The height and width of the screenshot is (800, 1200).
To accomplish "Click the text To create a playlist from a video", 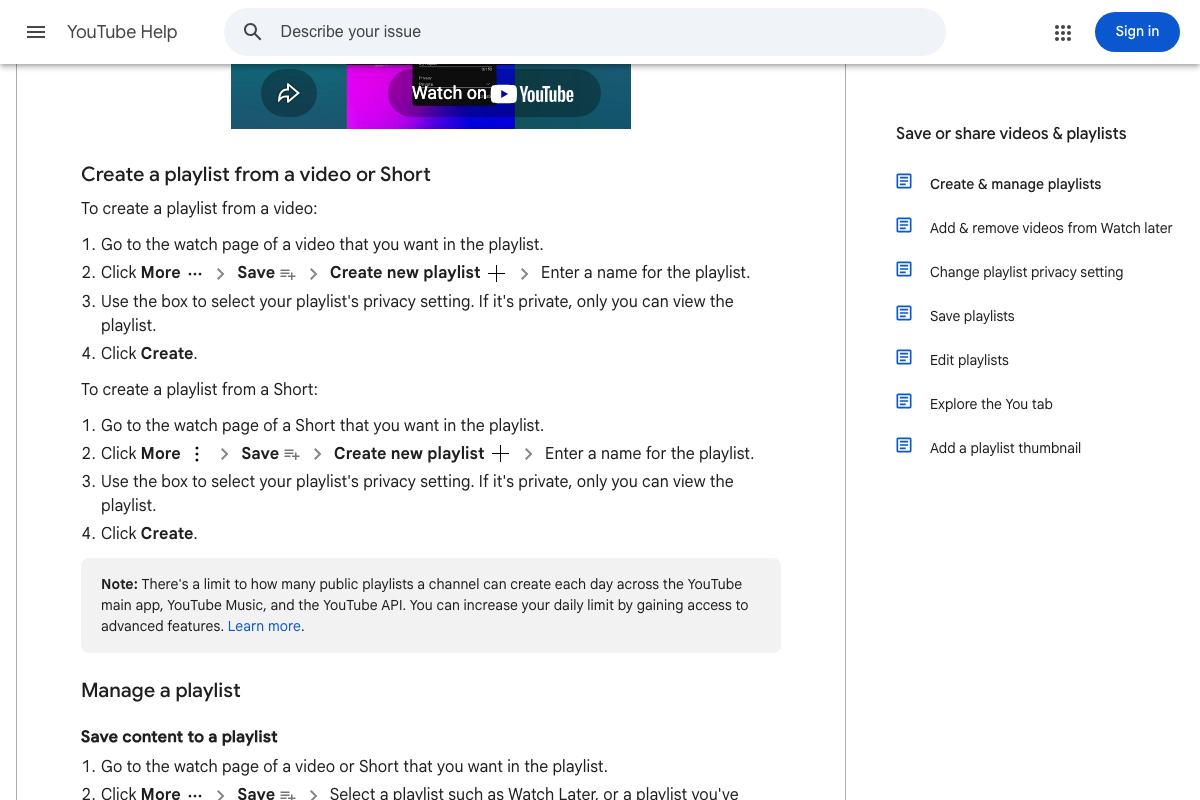I will [x=199, y=209].
